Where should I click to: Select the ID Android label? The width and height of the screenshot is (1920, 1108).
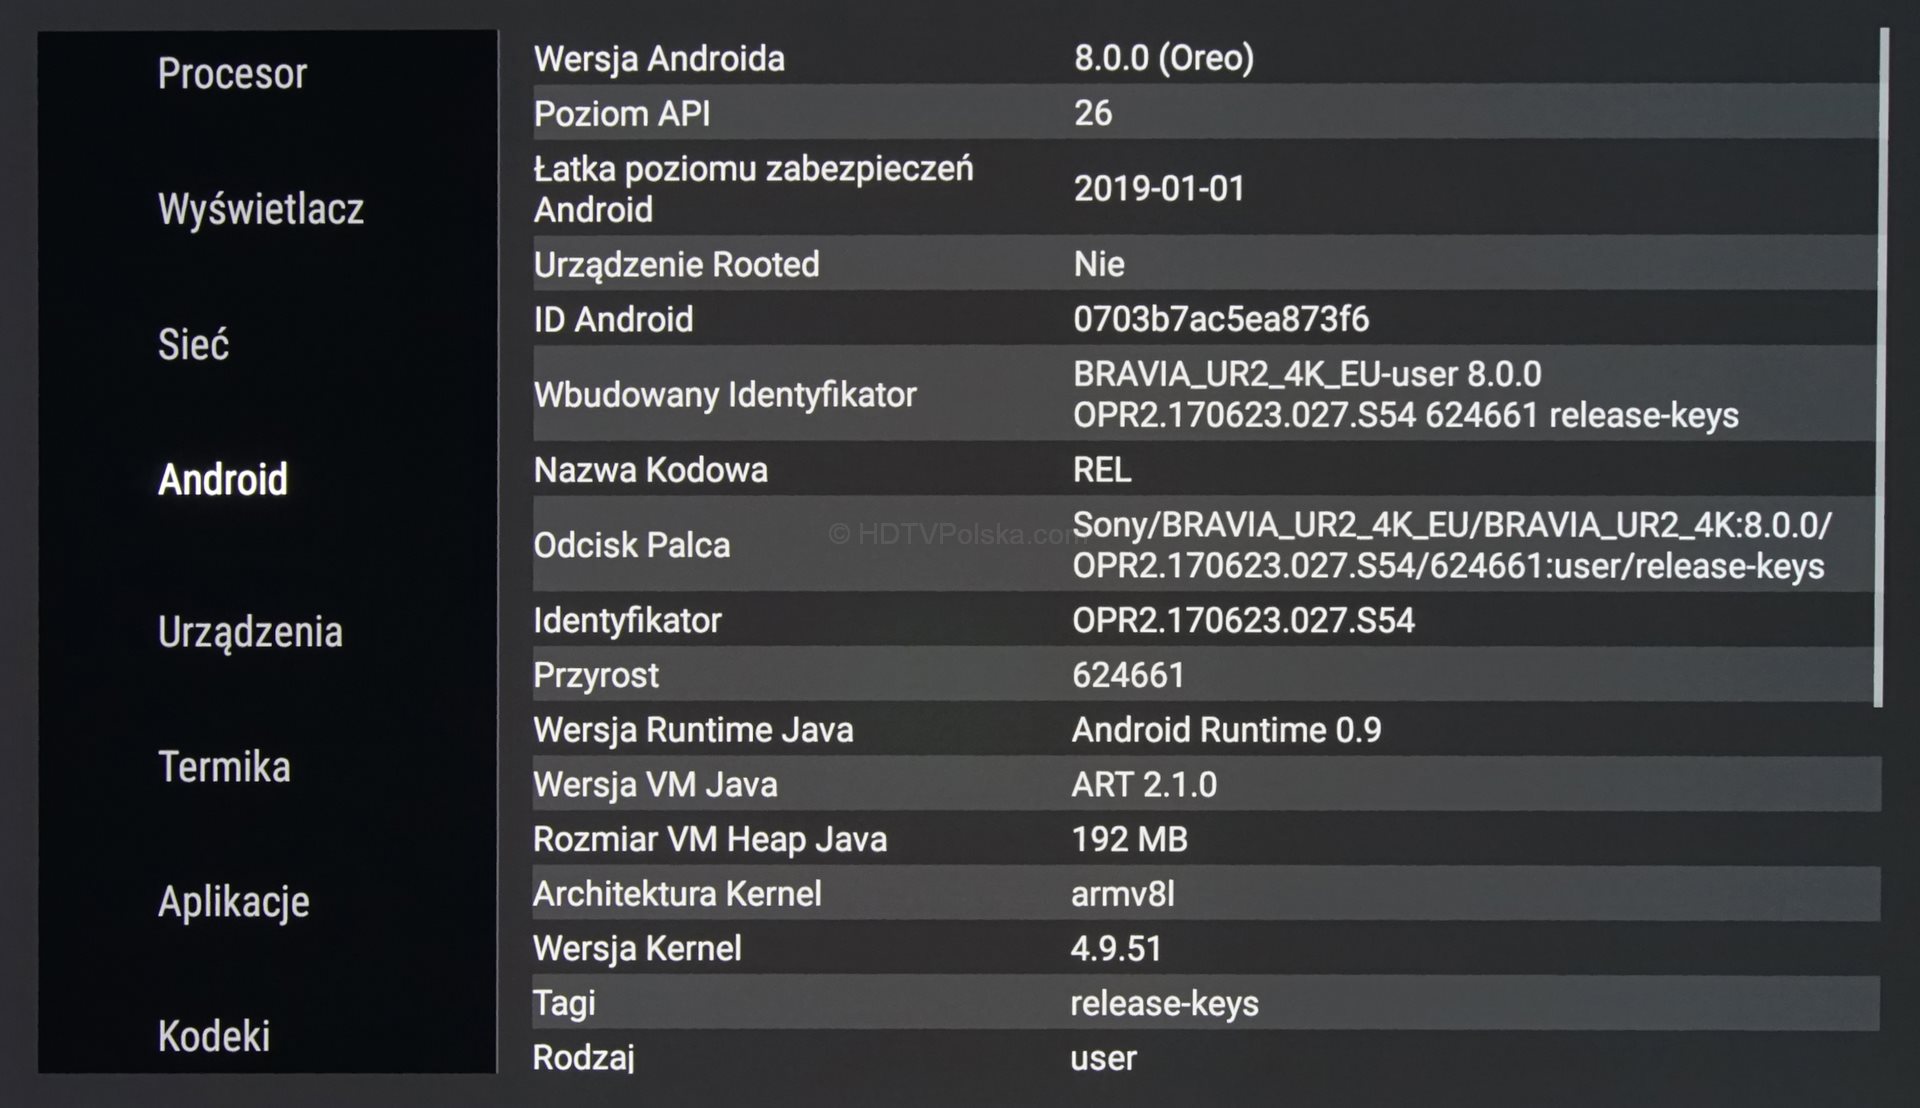tap(613, 319)
